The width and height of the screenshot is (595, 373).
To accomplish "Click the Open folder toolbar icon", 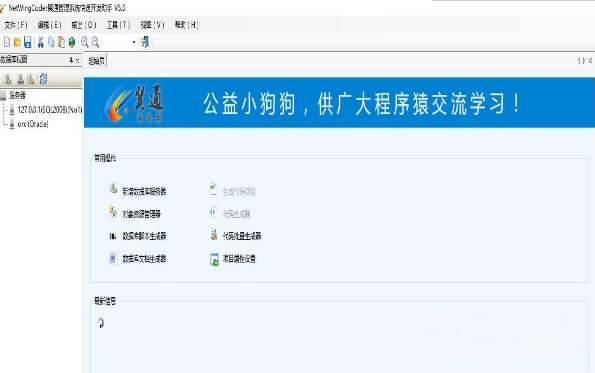I will (17, 42).
